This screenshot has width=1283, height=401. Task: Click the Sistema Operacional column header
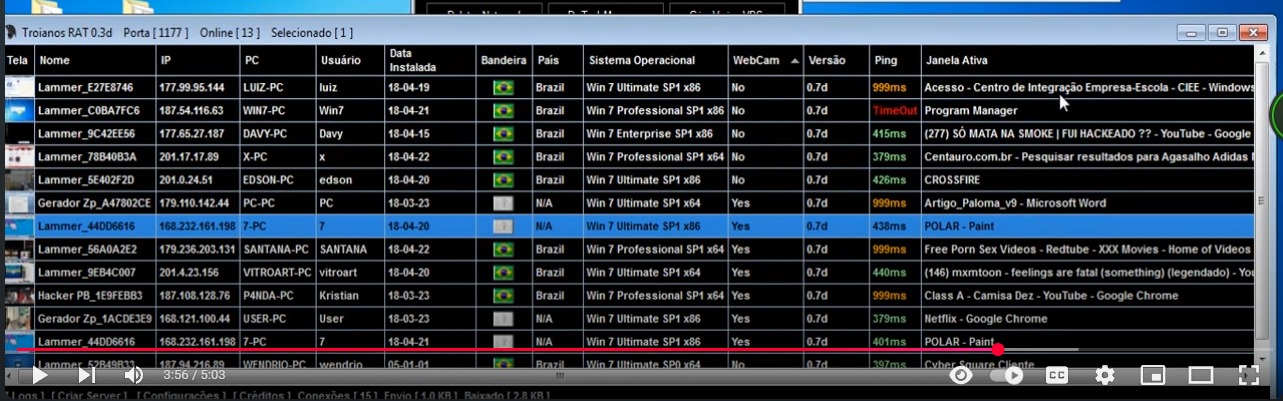[x=654, y=60]
